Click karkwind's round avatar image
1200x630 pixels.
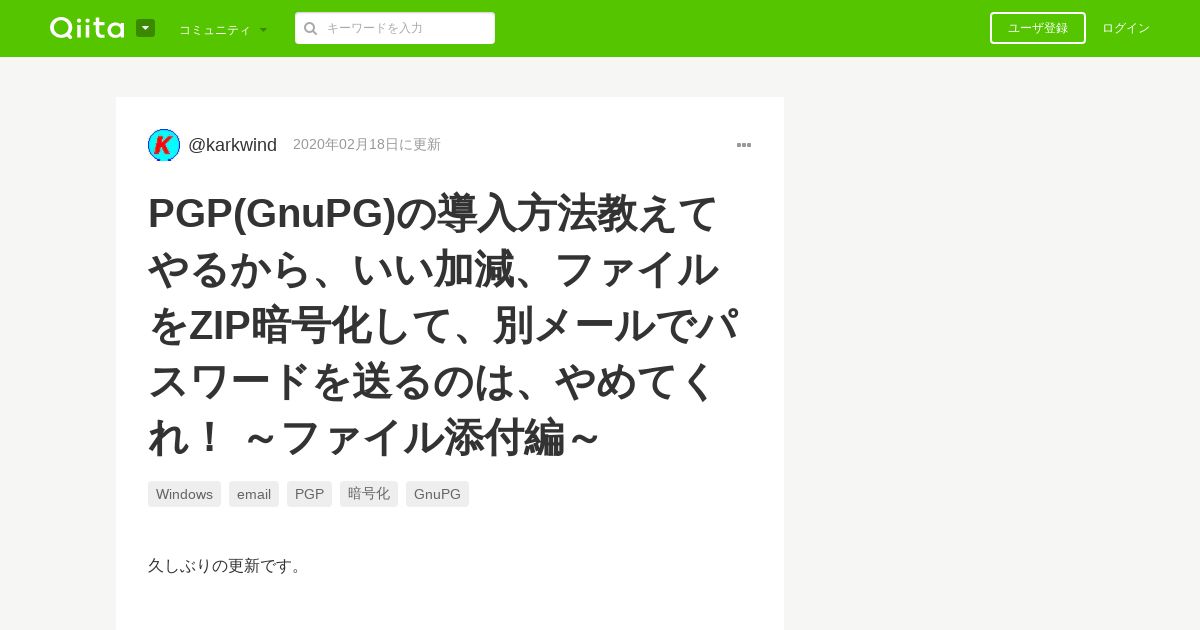pos(164,145)
